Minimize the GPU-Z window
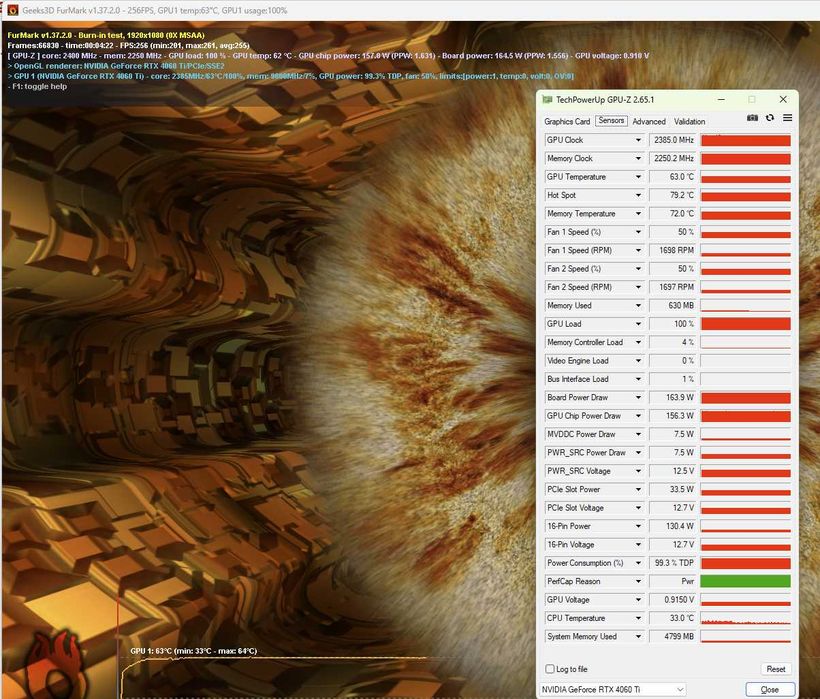The width and height of the screenshot is (820, 699). coord(721,99)
